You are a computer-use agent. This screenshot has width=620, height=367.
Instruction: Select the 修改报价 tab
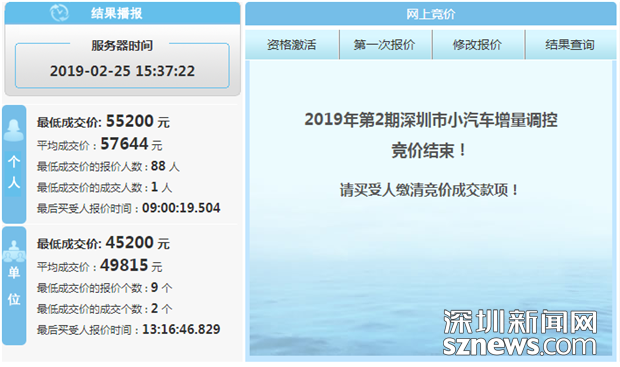click(x=478, y=45)
